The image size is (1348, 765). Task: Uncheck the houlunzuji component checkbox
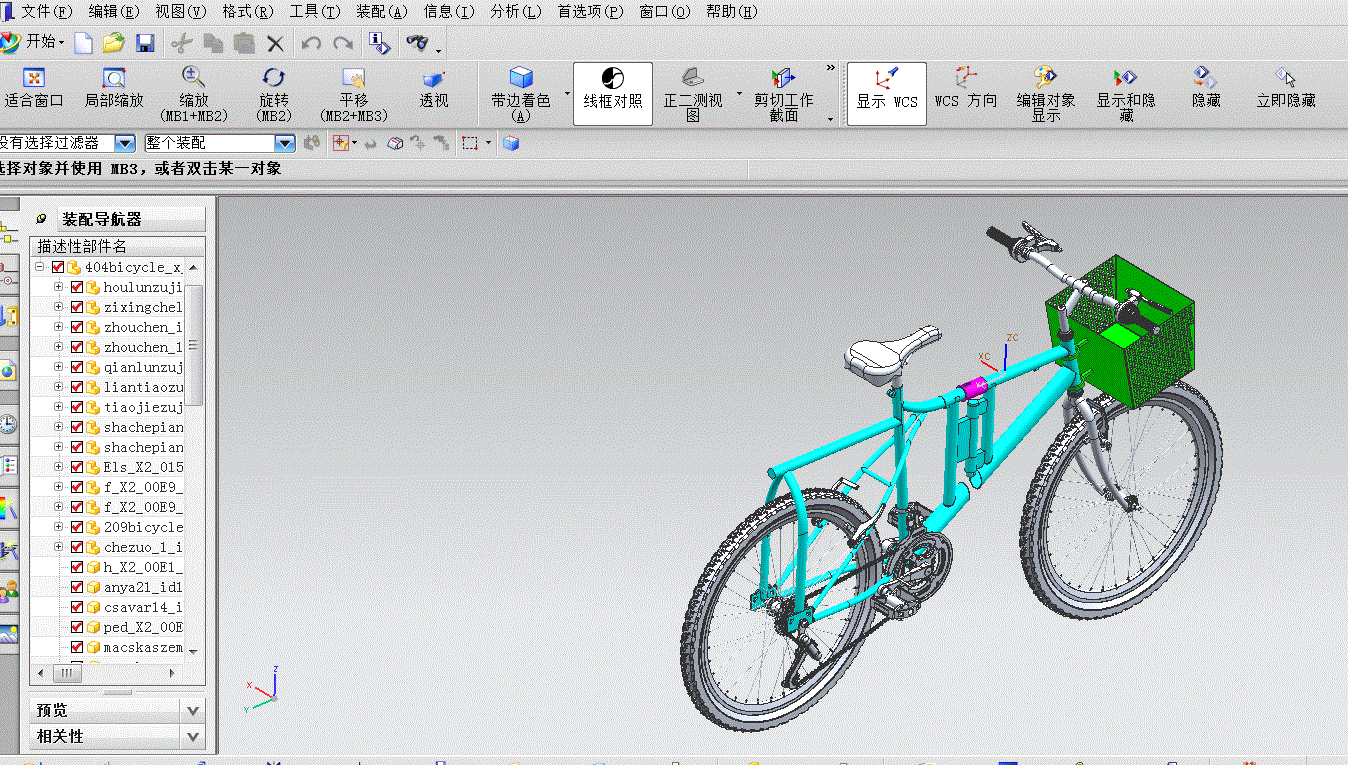coord(77,287)
